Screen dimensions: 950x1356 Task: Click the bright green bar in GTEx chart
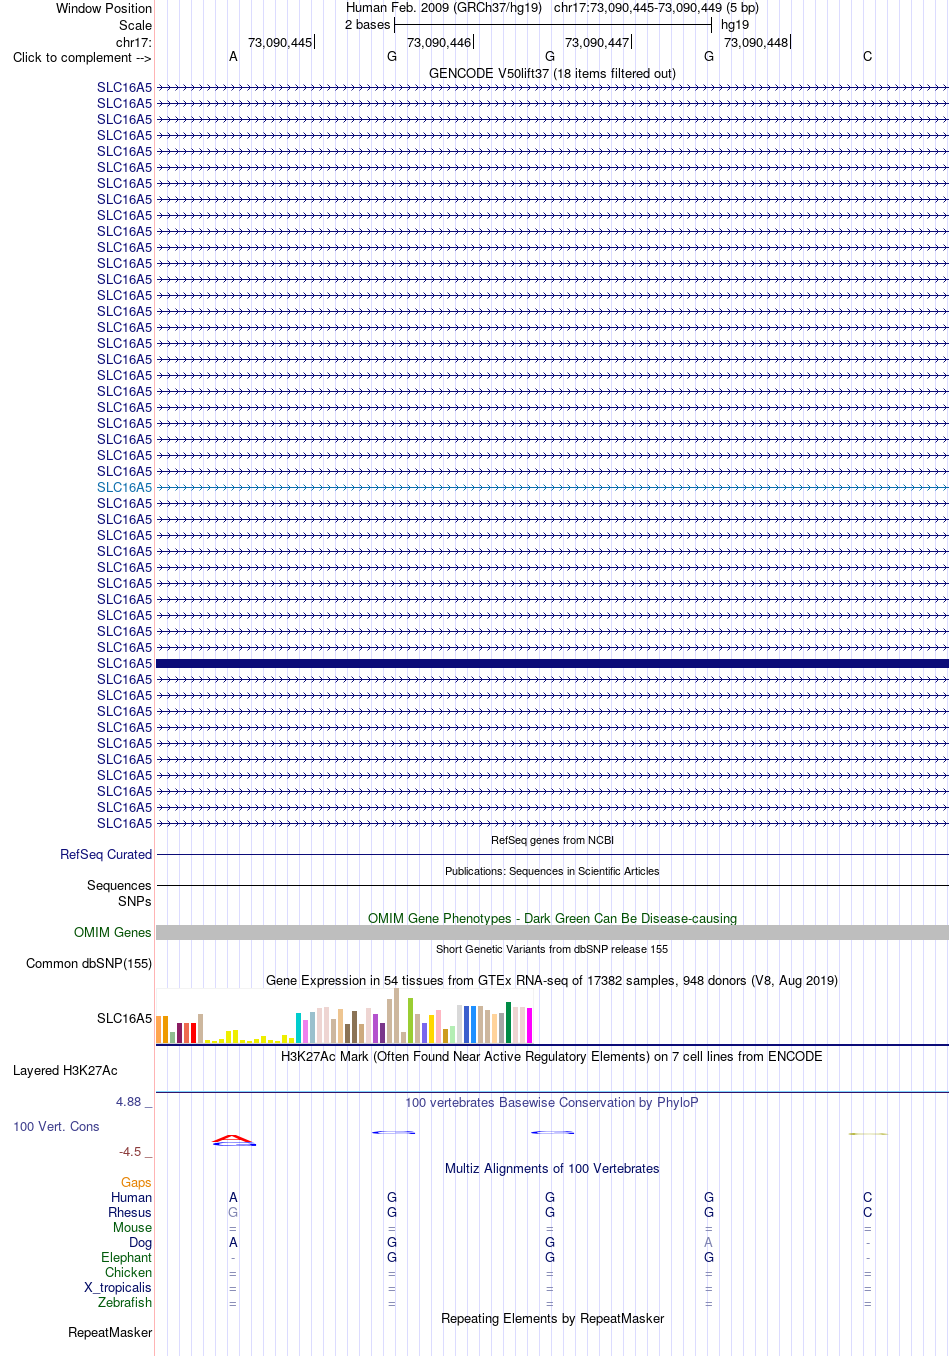point(410,1021)
